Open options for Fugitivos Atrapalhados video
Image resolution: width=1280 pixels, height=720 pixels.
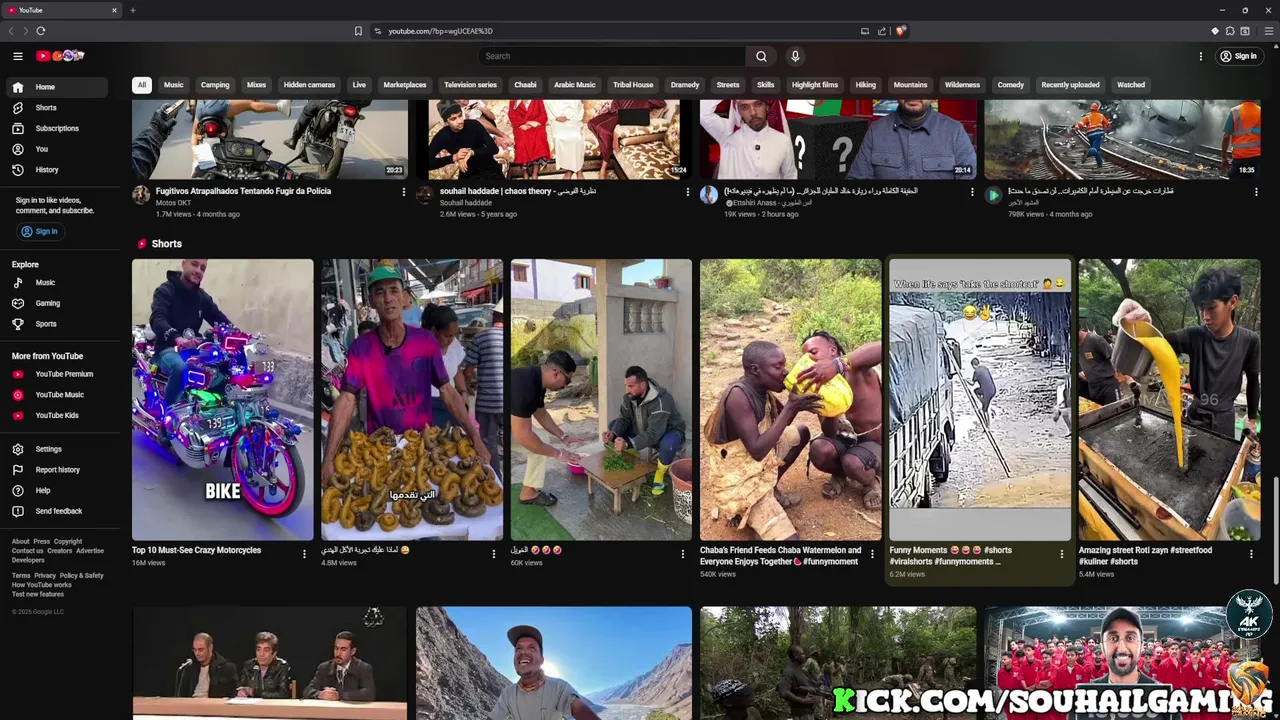(404, 192)
